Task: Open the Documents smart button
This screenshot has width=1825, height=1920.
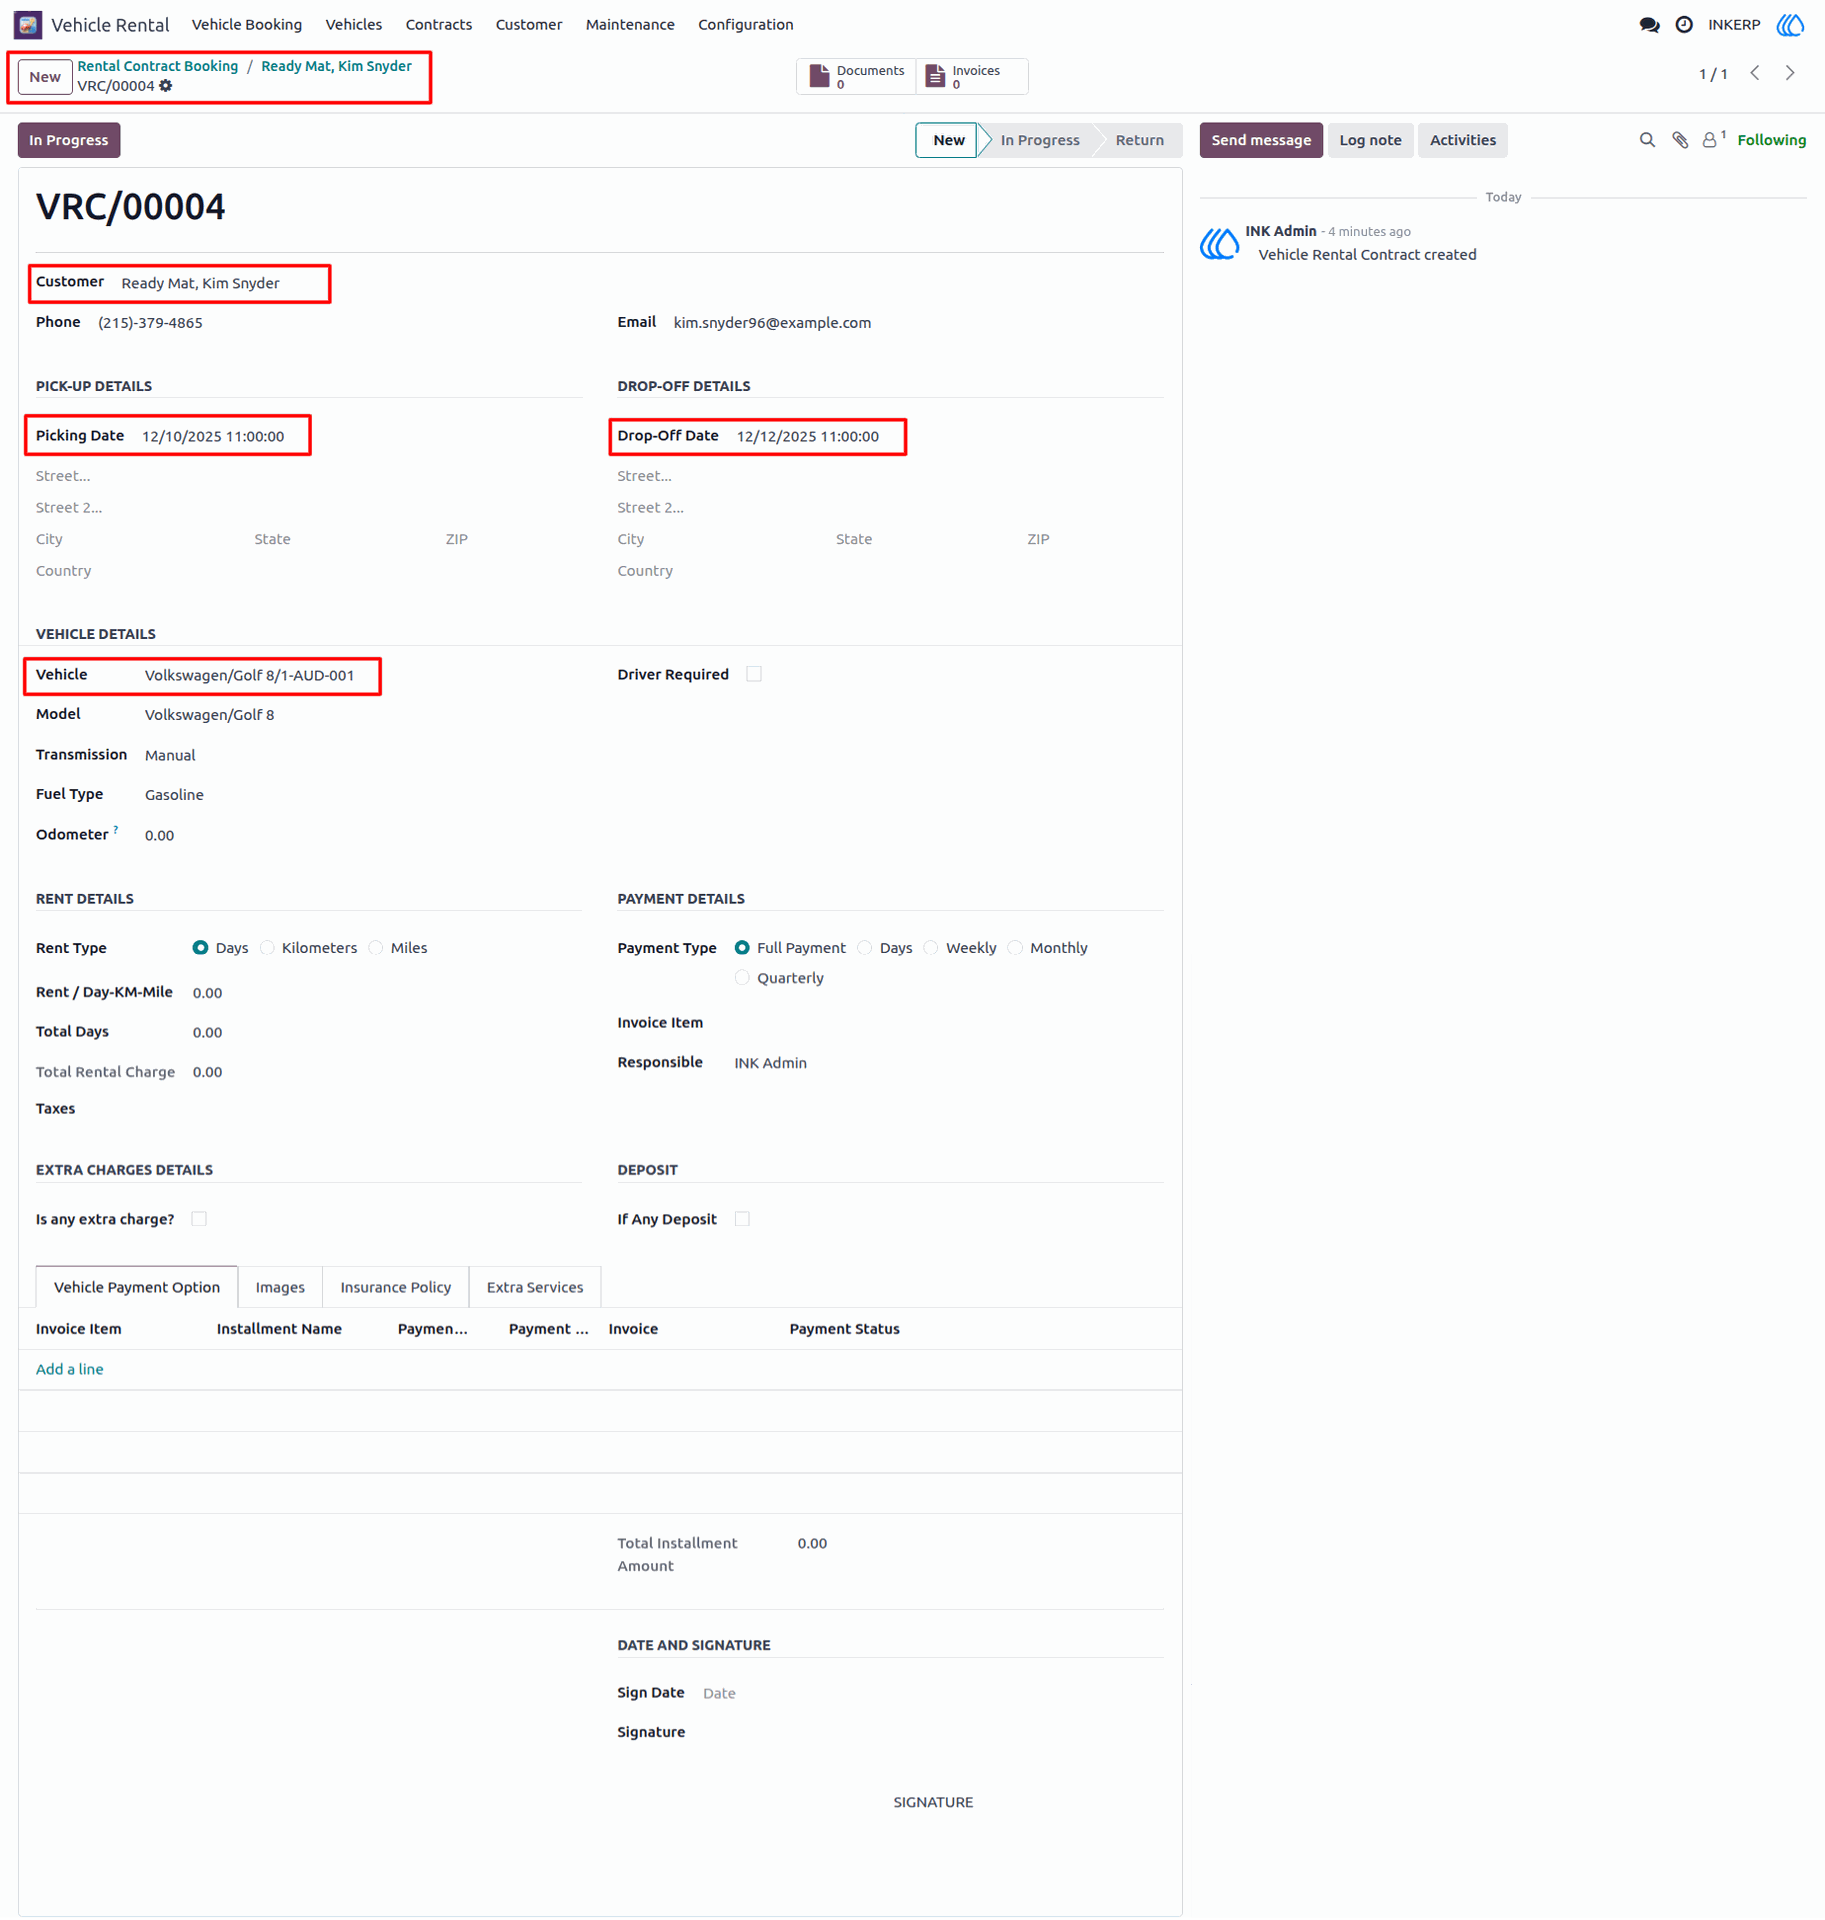Action: point(856,76)
